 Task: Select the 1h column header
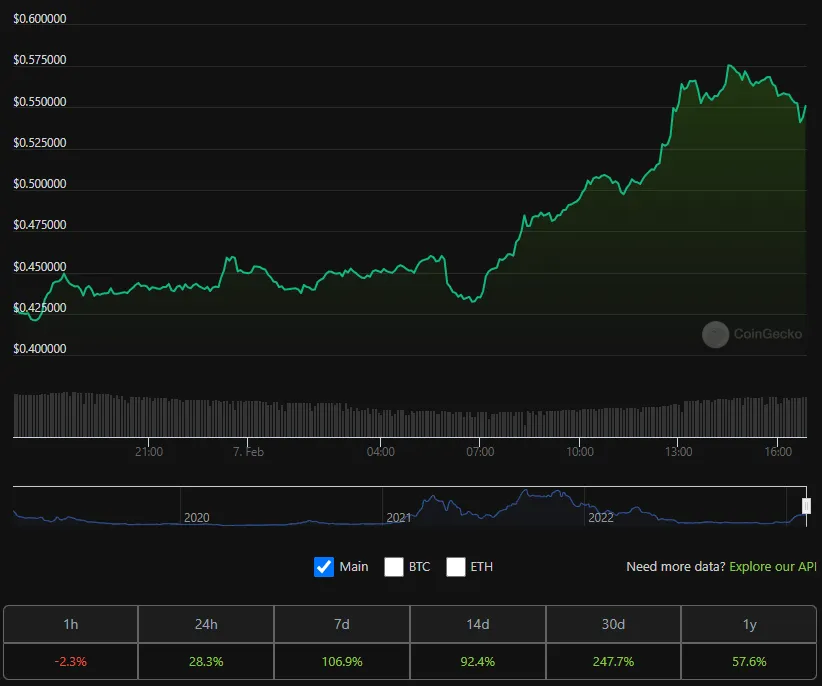pyautogui.click(x=71, y=624)
